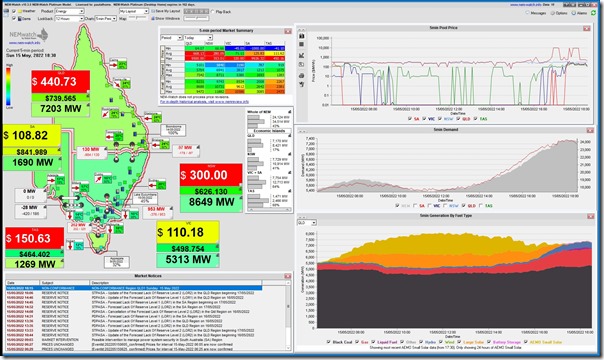The width and height of the screenshot is (604, 360).
Task: Click the table view icon in price chart toolbar
Action: coord(302,45)
